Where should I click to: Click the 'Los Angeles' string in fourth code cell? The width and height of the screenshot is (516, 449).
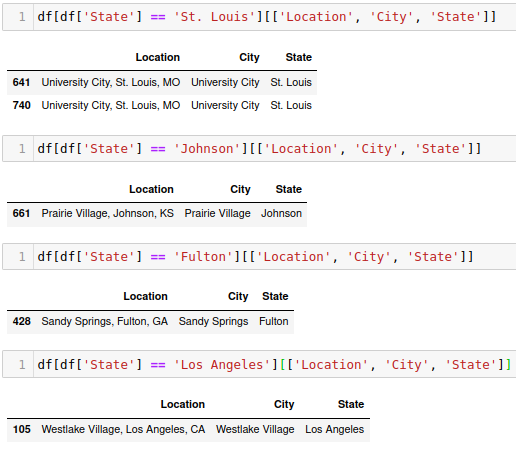(222, 365)
